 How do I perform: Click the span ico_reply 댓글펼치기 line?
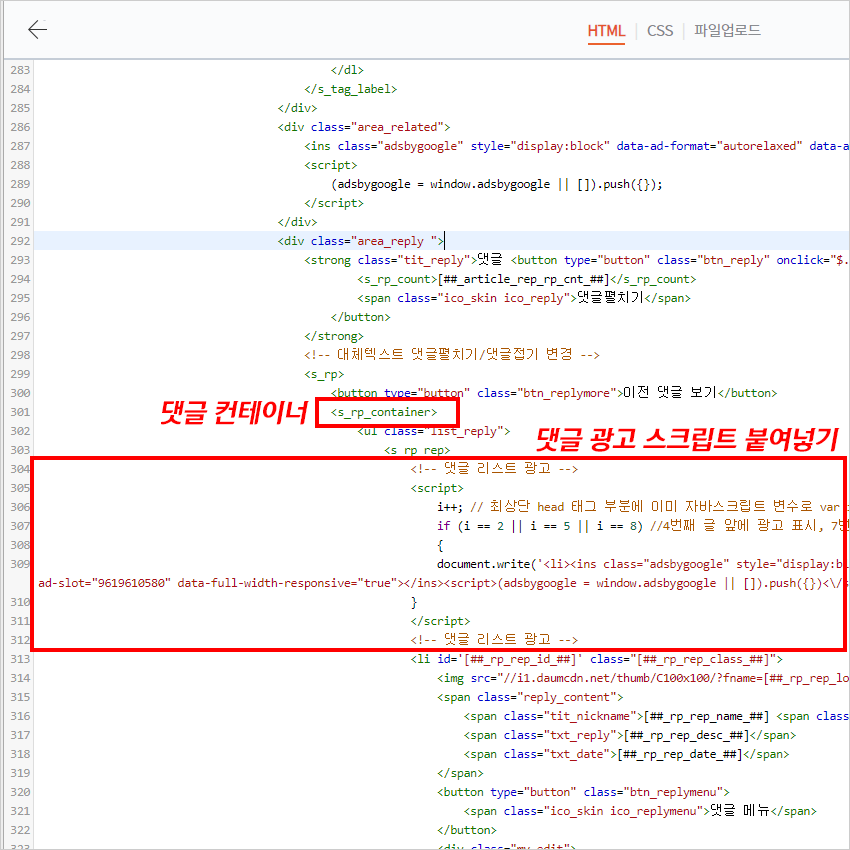point(524,298)
